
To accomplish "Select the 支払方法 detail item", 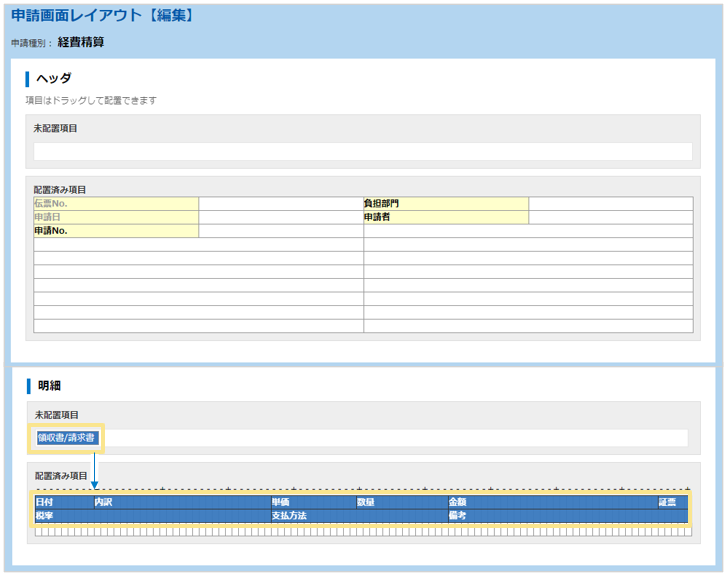I will click(x=357, y=516).
